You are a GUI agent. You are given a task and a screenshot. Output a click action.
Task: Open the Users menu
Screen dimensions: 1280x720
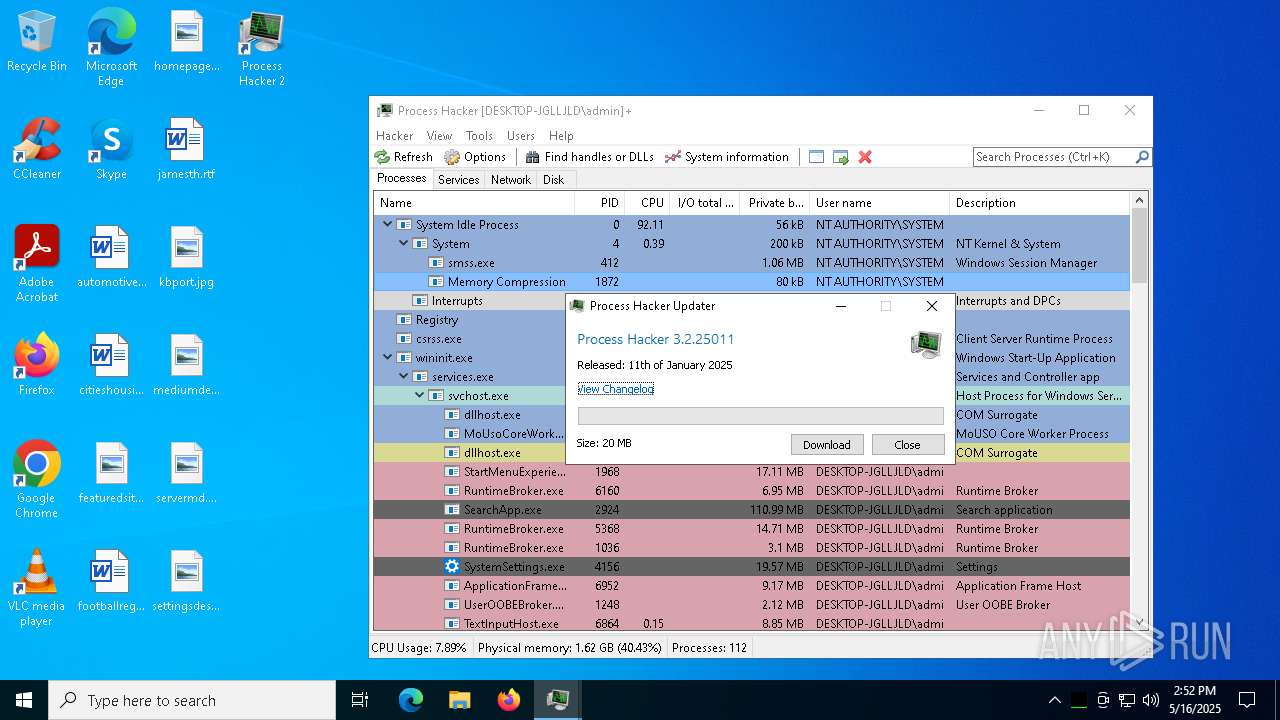tap(521, 136)
